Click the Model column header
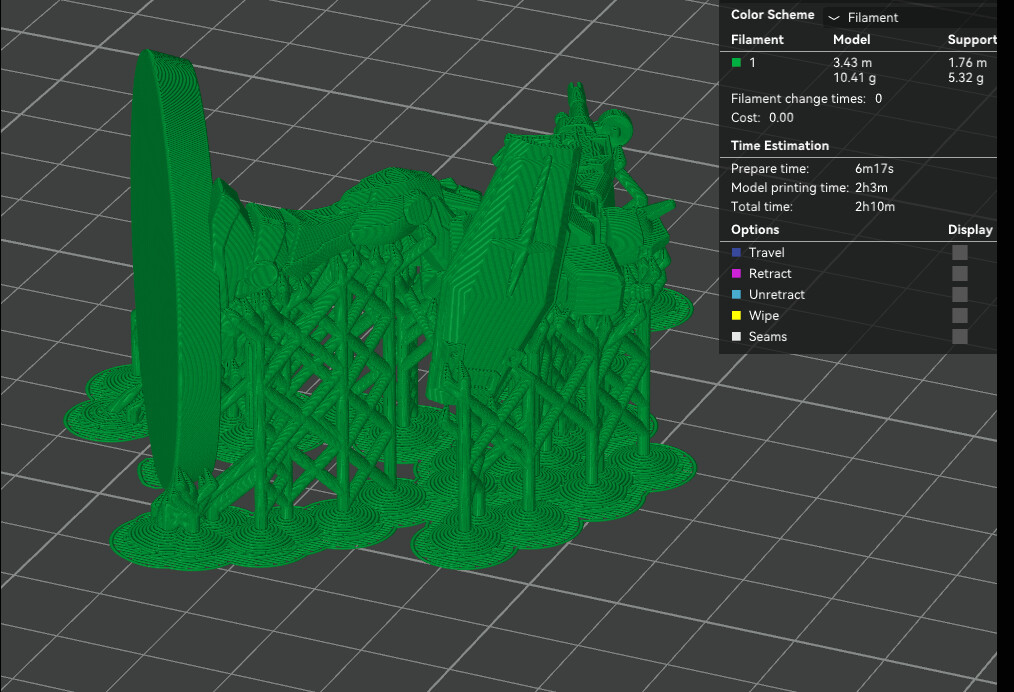This screenshot has height=692, width=1014. [x=851, y=39]
